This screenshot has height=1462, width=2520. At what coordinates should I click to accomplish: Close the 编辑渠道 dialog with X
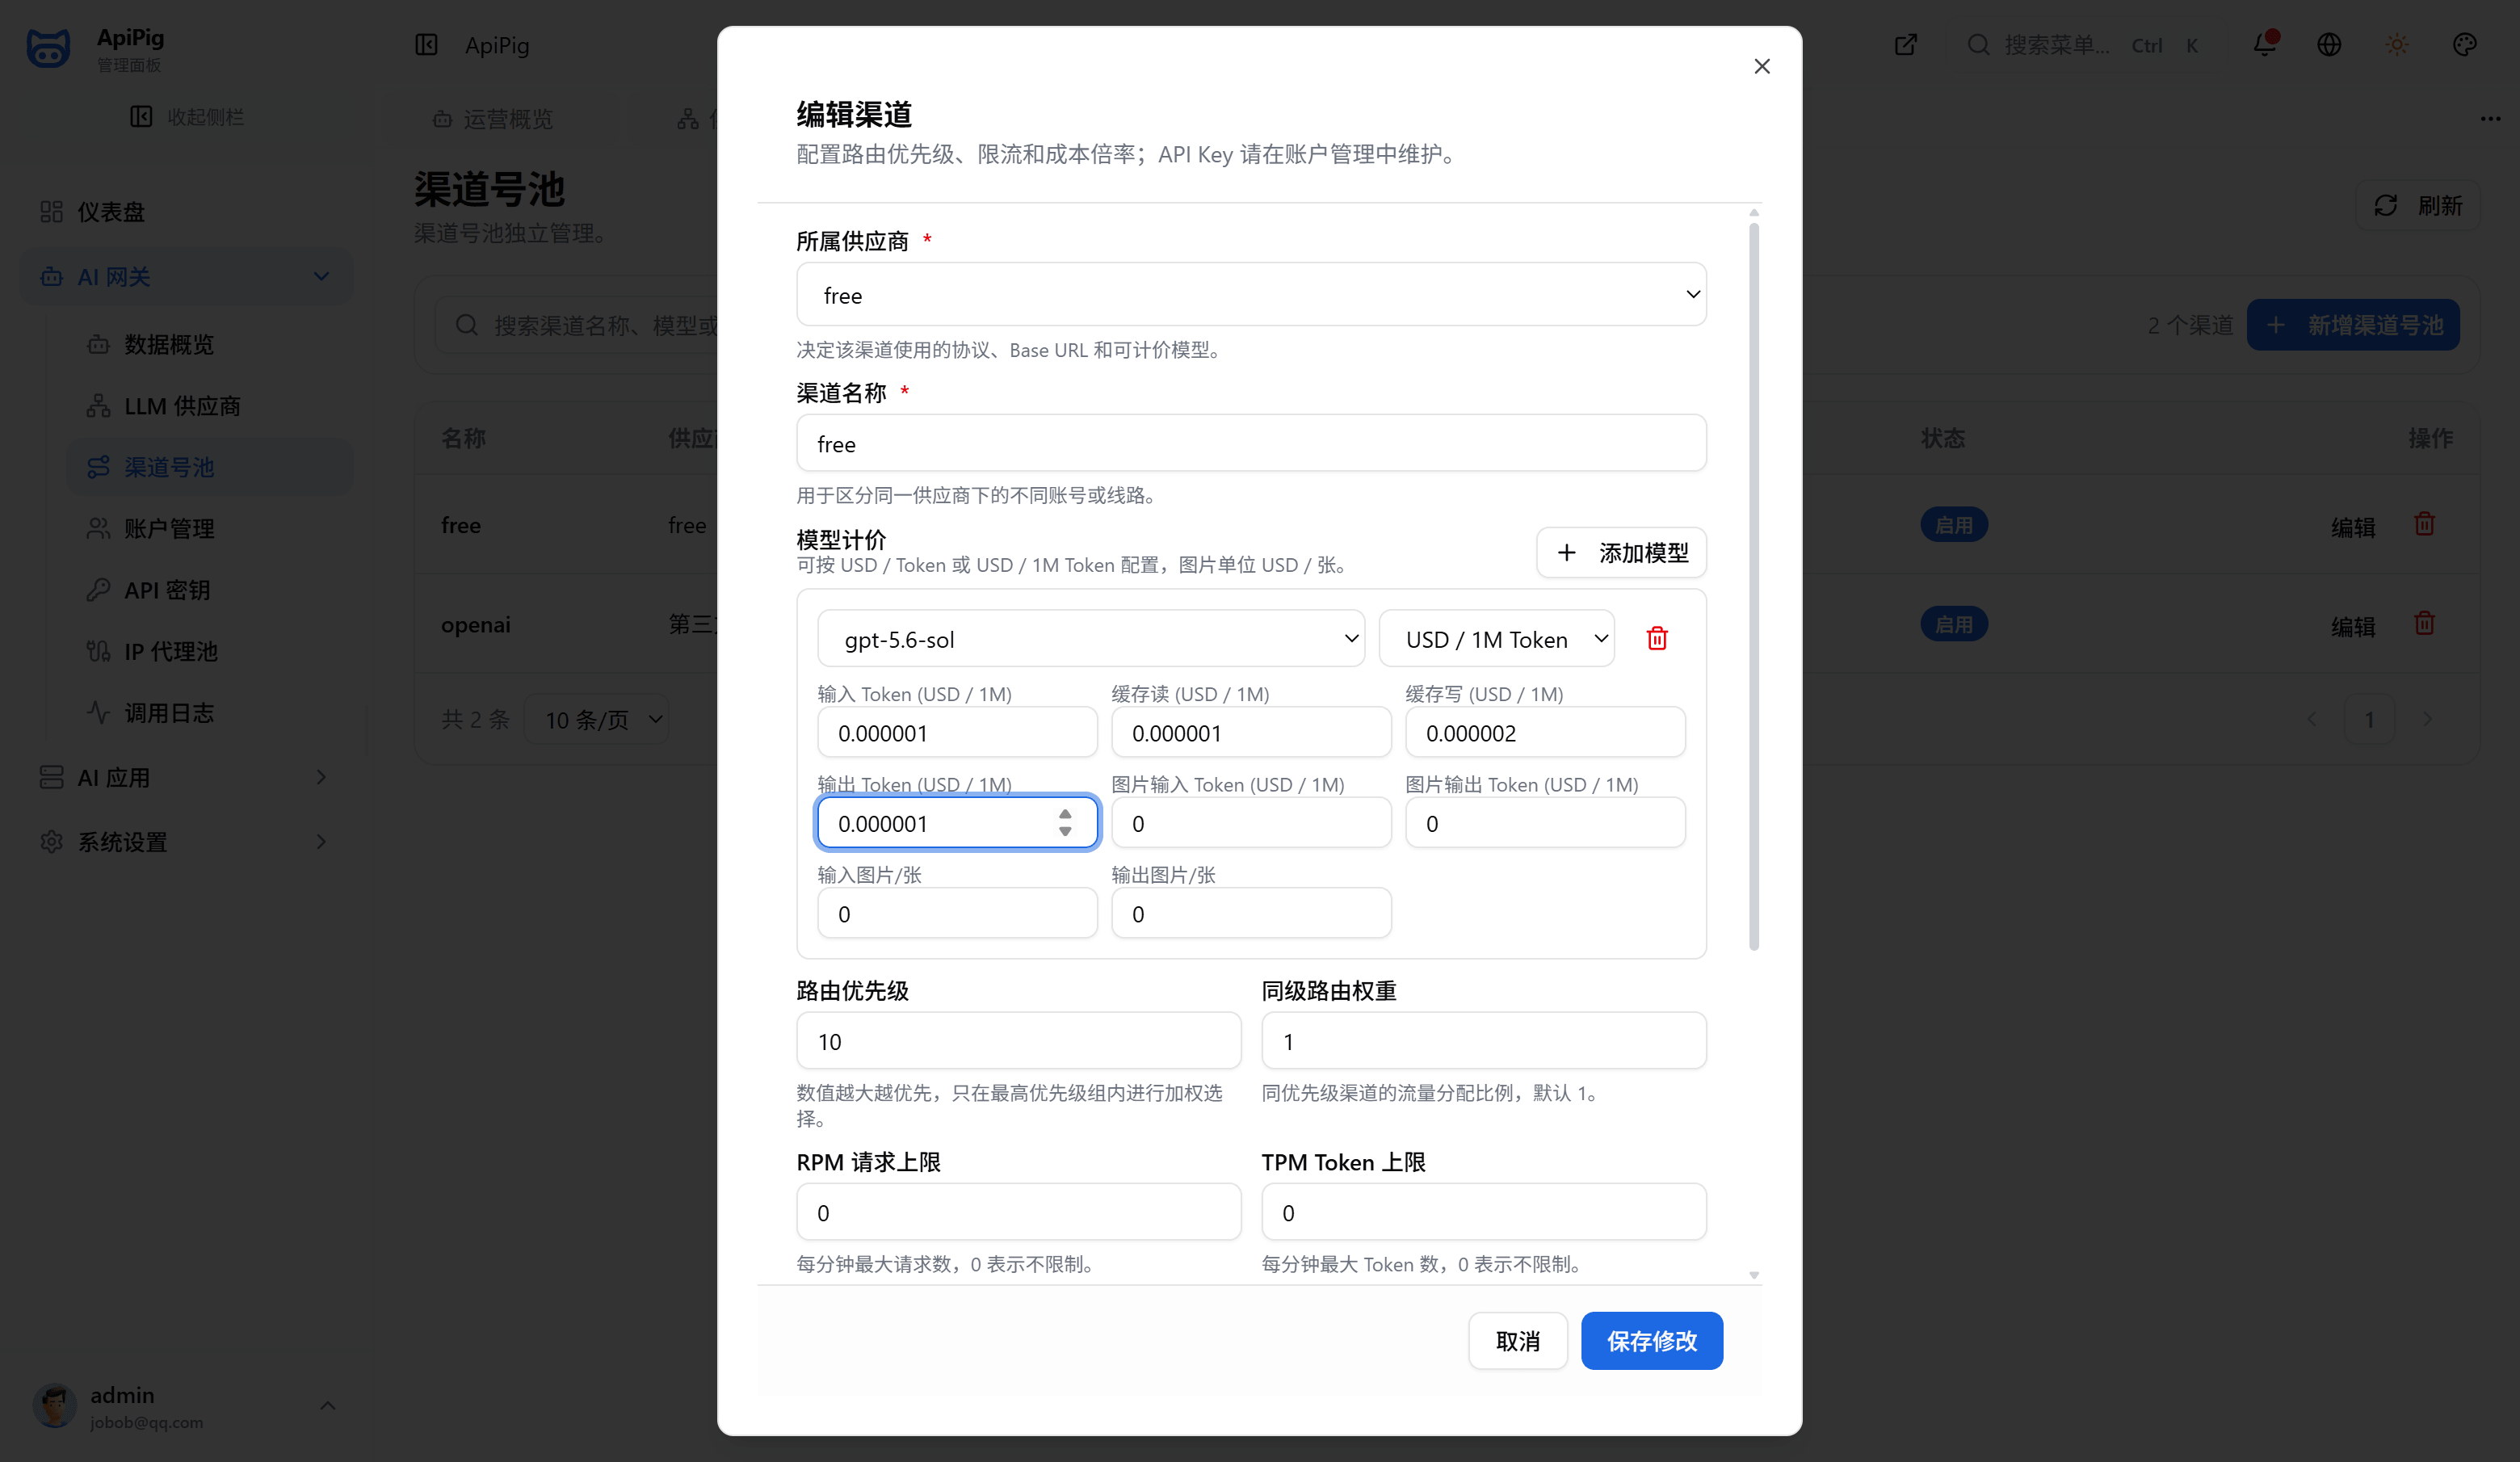tap(1761, 66)
